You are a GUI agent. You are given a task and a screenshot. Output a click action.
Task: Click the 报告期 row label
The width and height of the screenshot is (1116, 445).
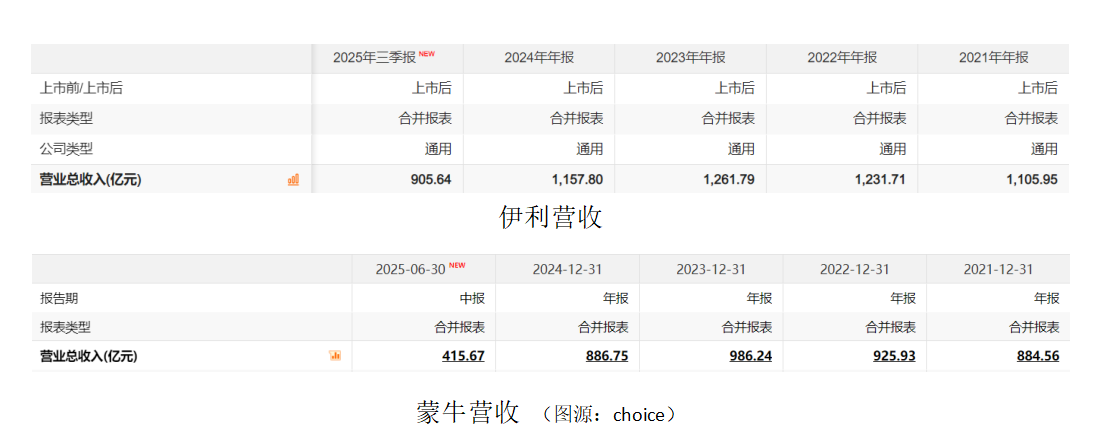click(x=60, y=298)
